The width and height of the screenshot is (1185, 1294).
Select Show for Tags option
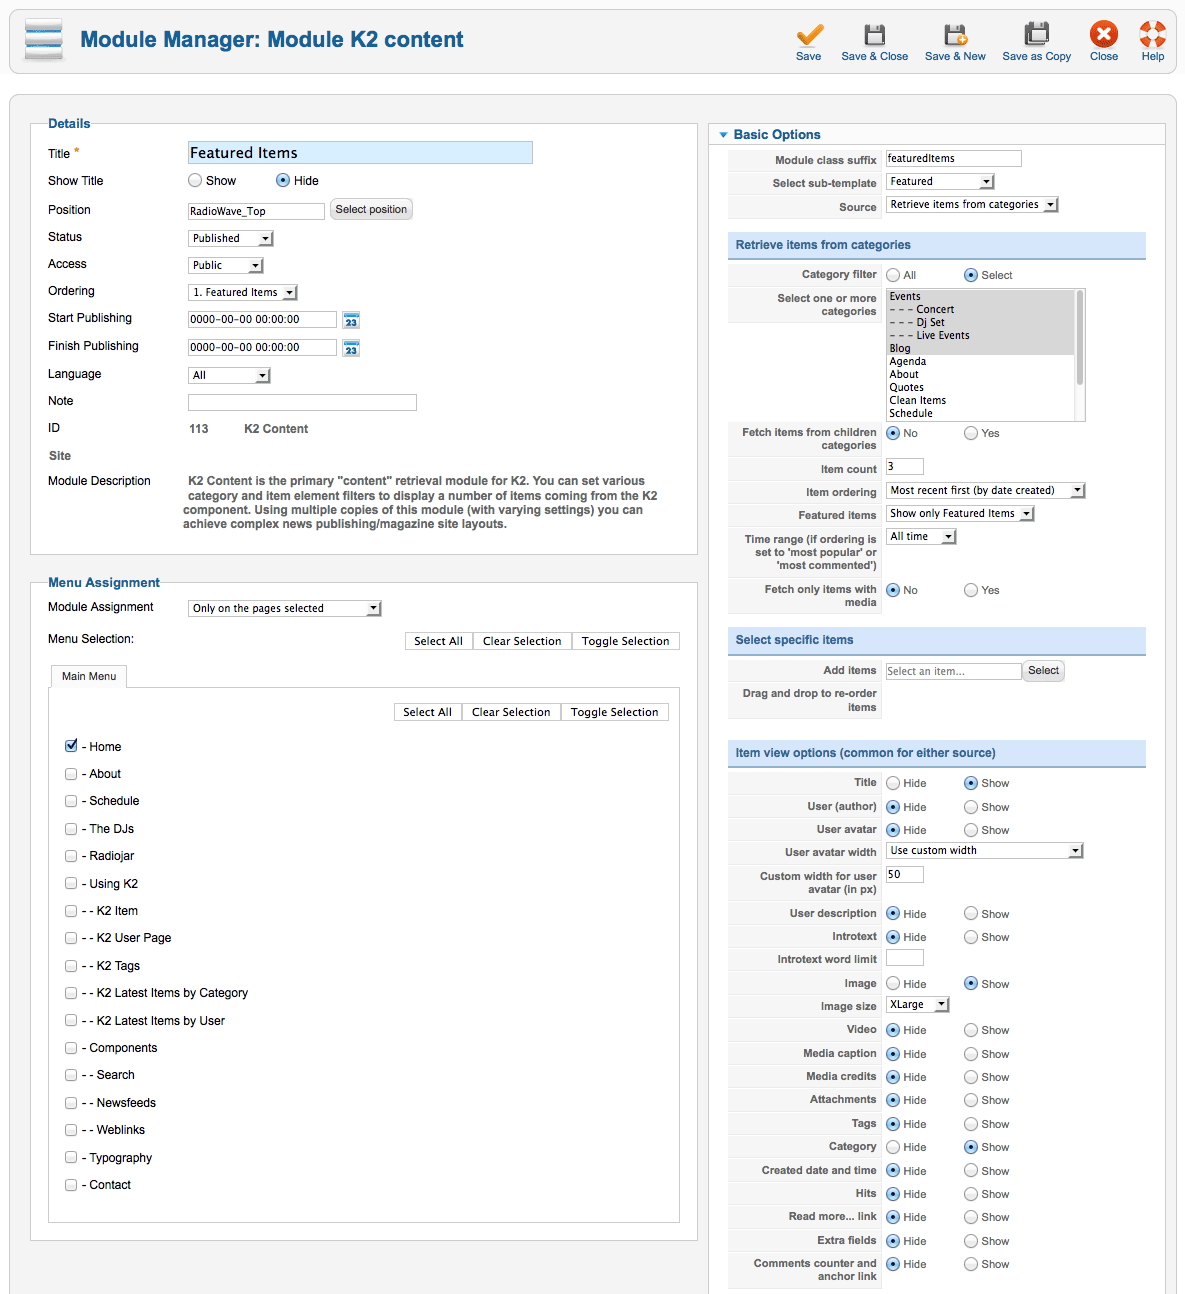971,1124
